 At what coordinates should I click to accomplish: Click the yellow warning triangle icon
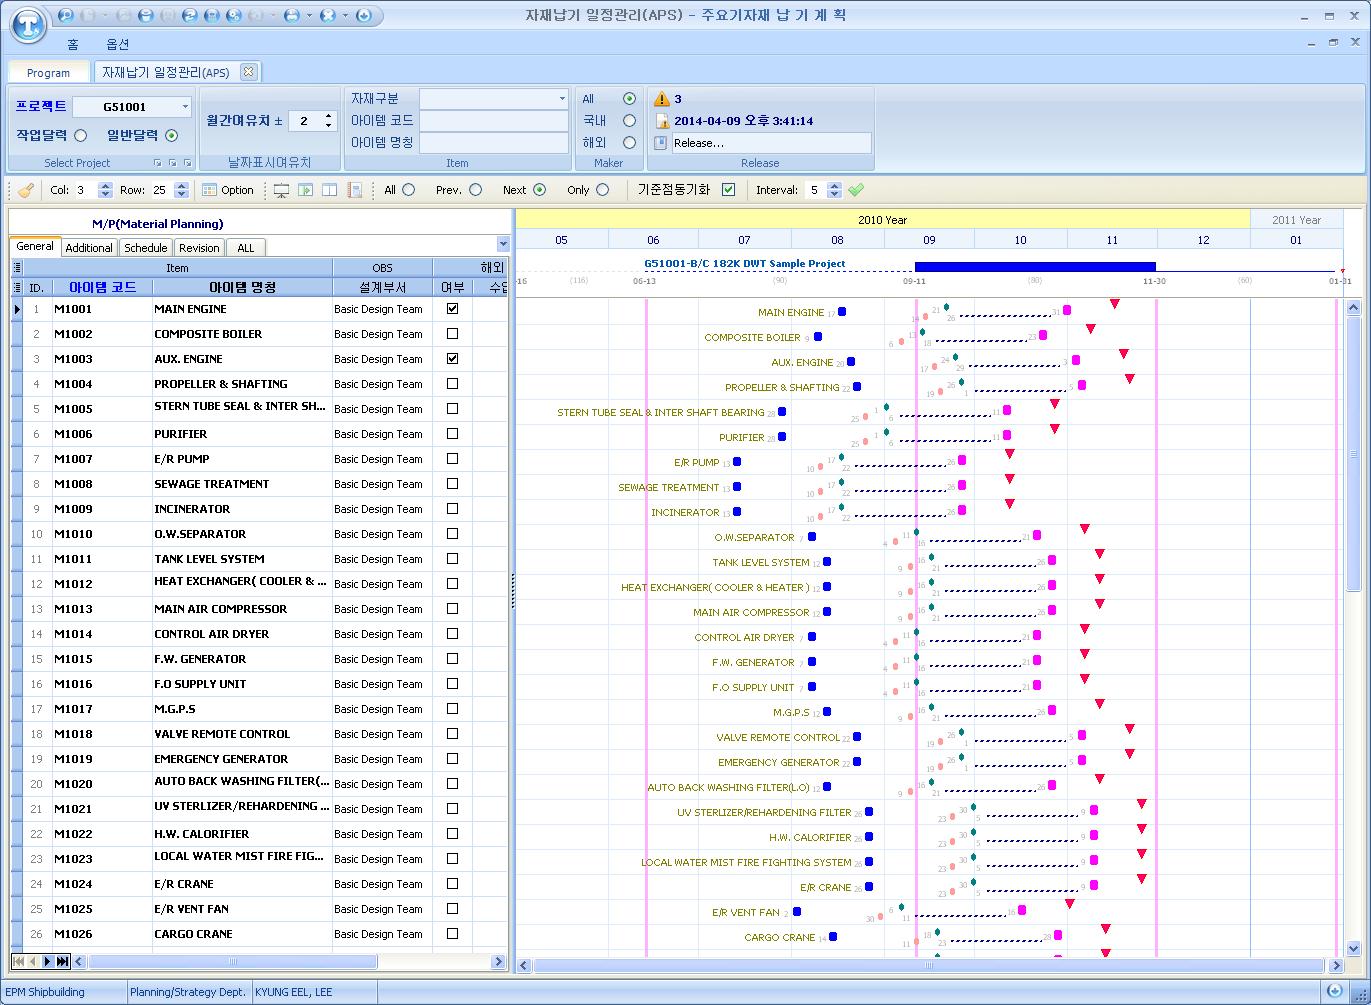coord(662,99)
